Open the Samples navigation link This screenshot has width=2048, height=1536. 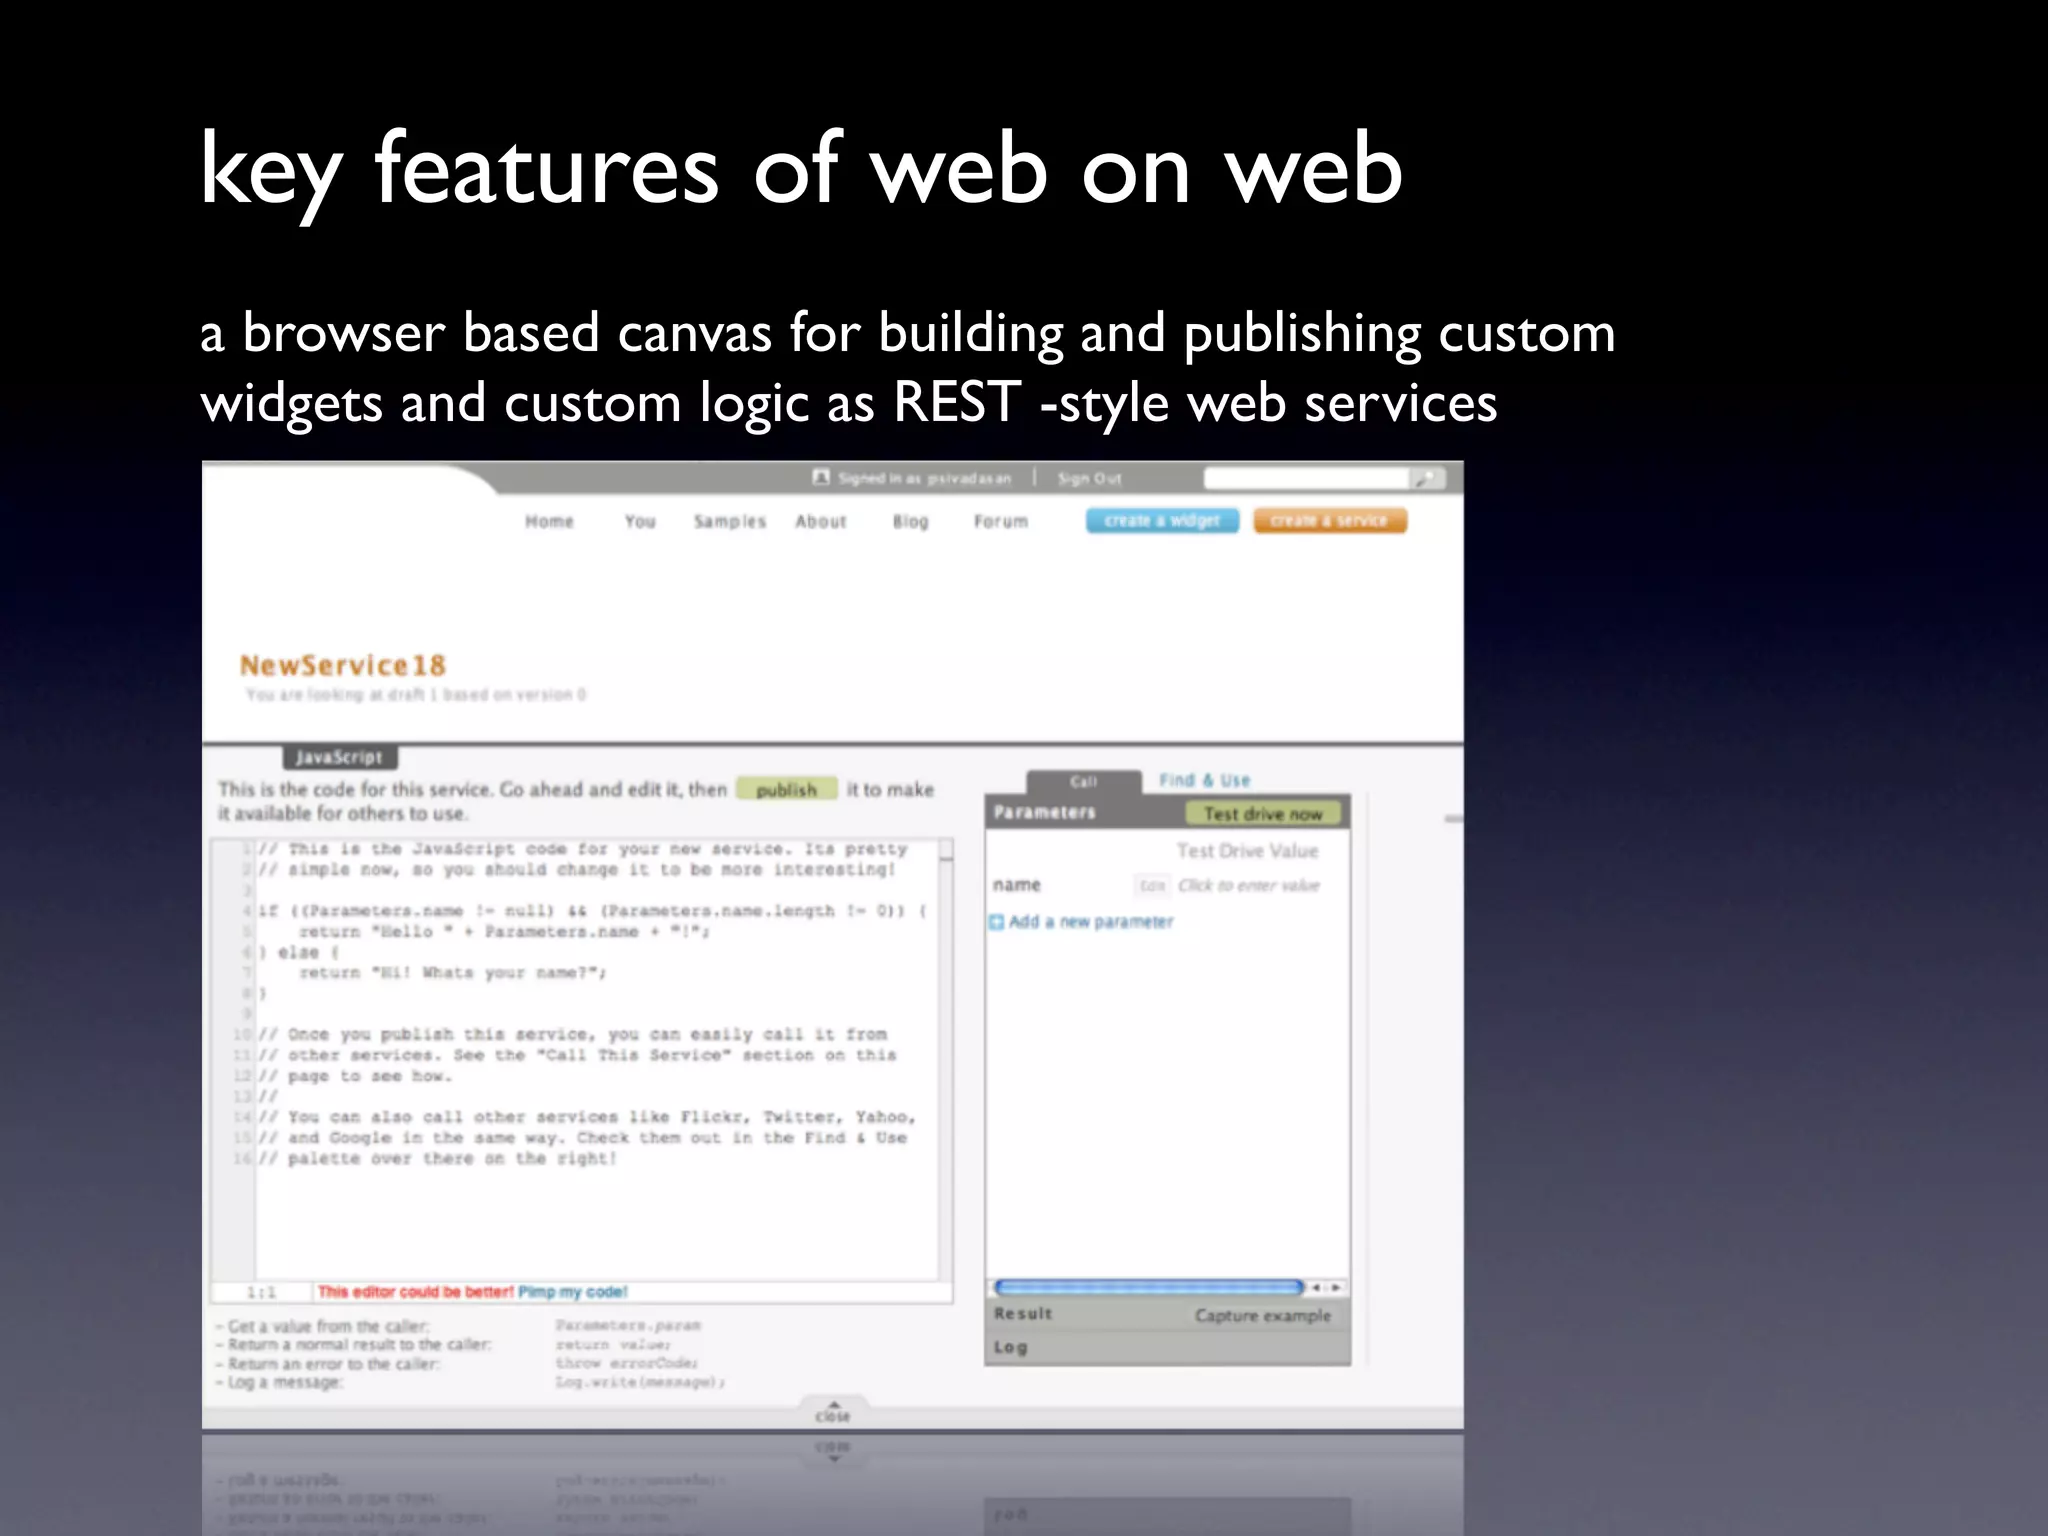(x=730, y=522)
